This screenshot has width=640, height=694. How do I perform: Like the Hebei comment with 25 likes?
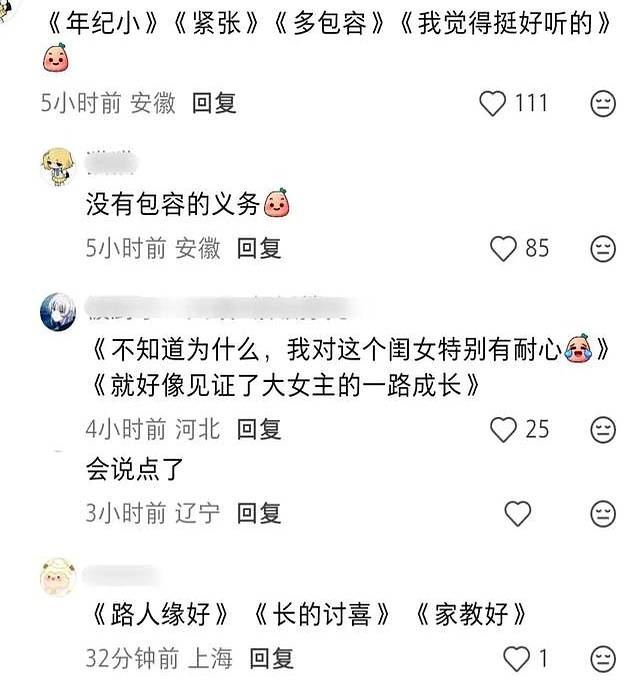[503, 429]
